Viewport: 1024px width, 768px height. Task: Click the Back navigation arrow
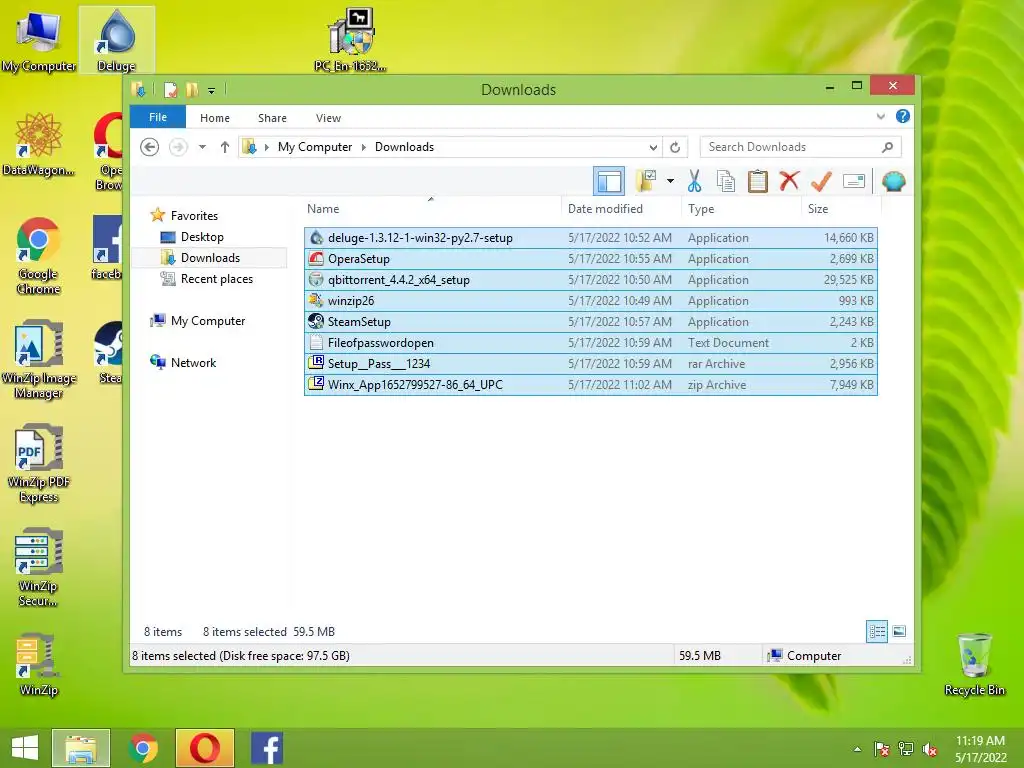point(150,147)
